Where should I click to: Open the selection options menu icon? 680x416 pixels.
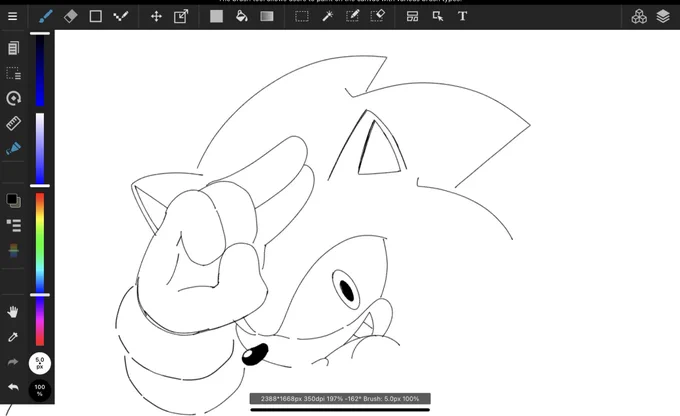(x=13, y=73)
